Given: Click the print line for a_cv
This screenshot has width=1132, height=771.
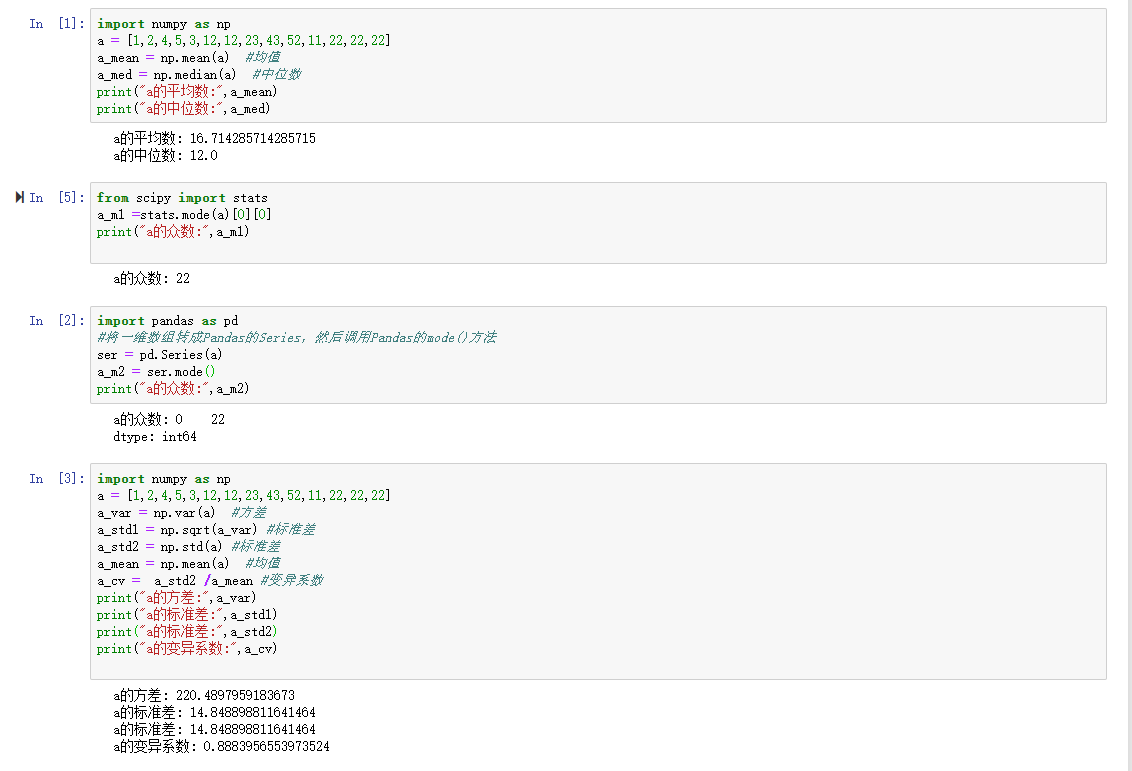Looking at the screenshot, I should pos(187,648).
